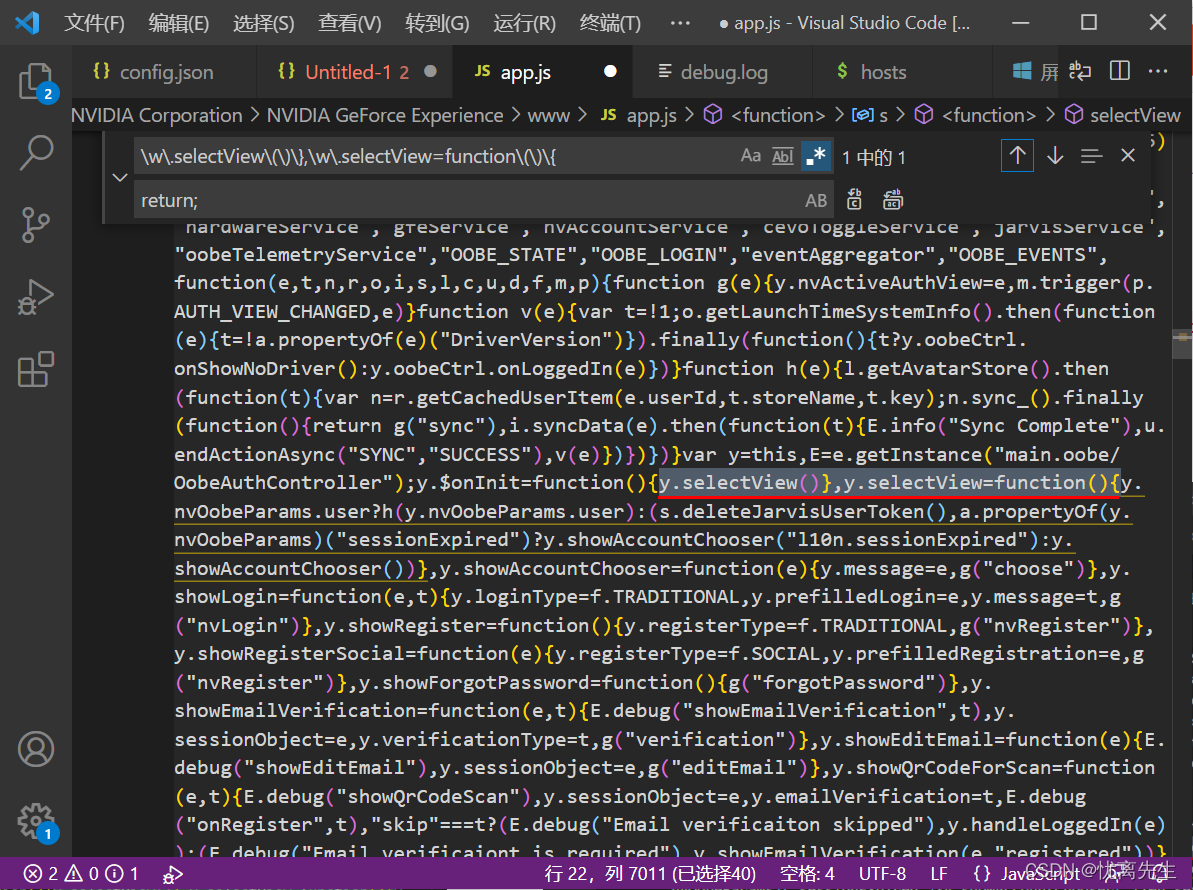Open title bar overflow menu ellipsis
The height and width of the screenshot is (890, 1193).
pos(680,23)
